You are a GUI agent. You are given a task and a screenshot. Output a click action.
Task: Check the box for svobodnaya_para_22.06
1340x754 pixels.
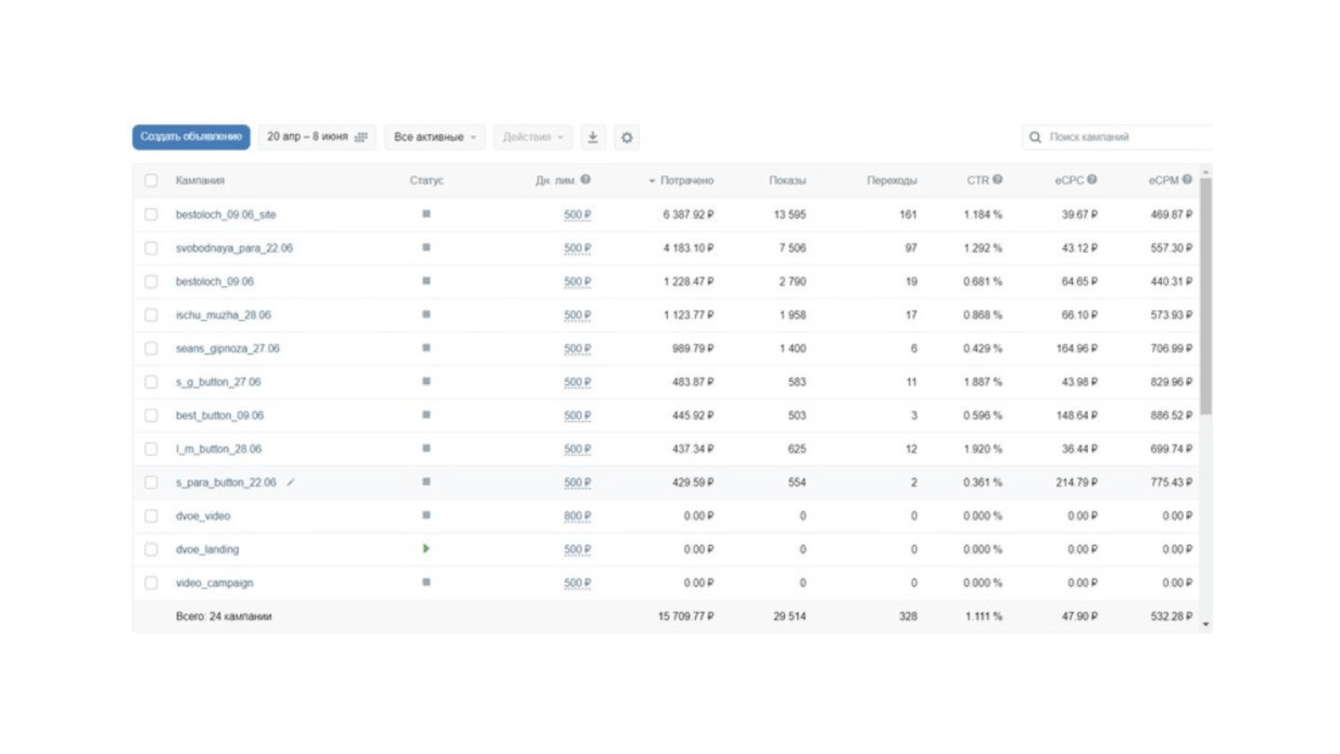[x=151, y=248]
